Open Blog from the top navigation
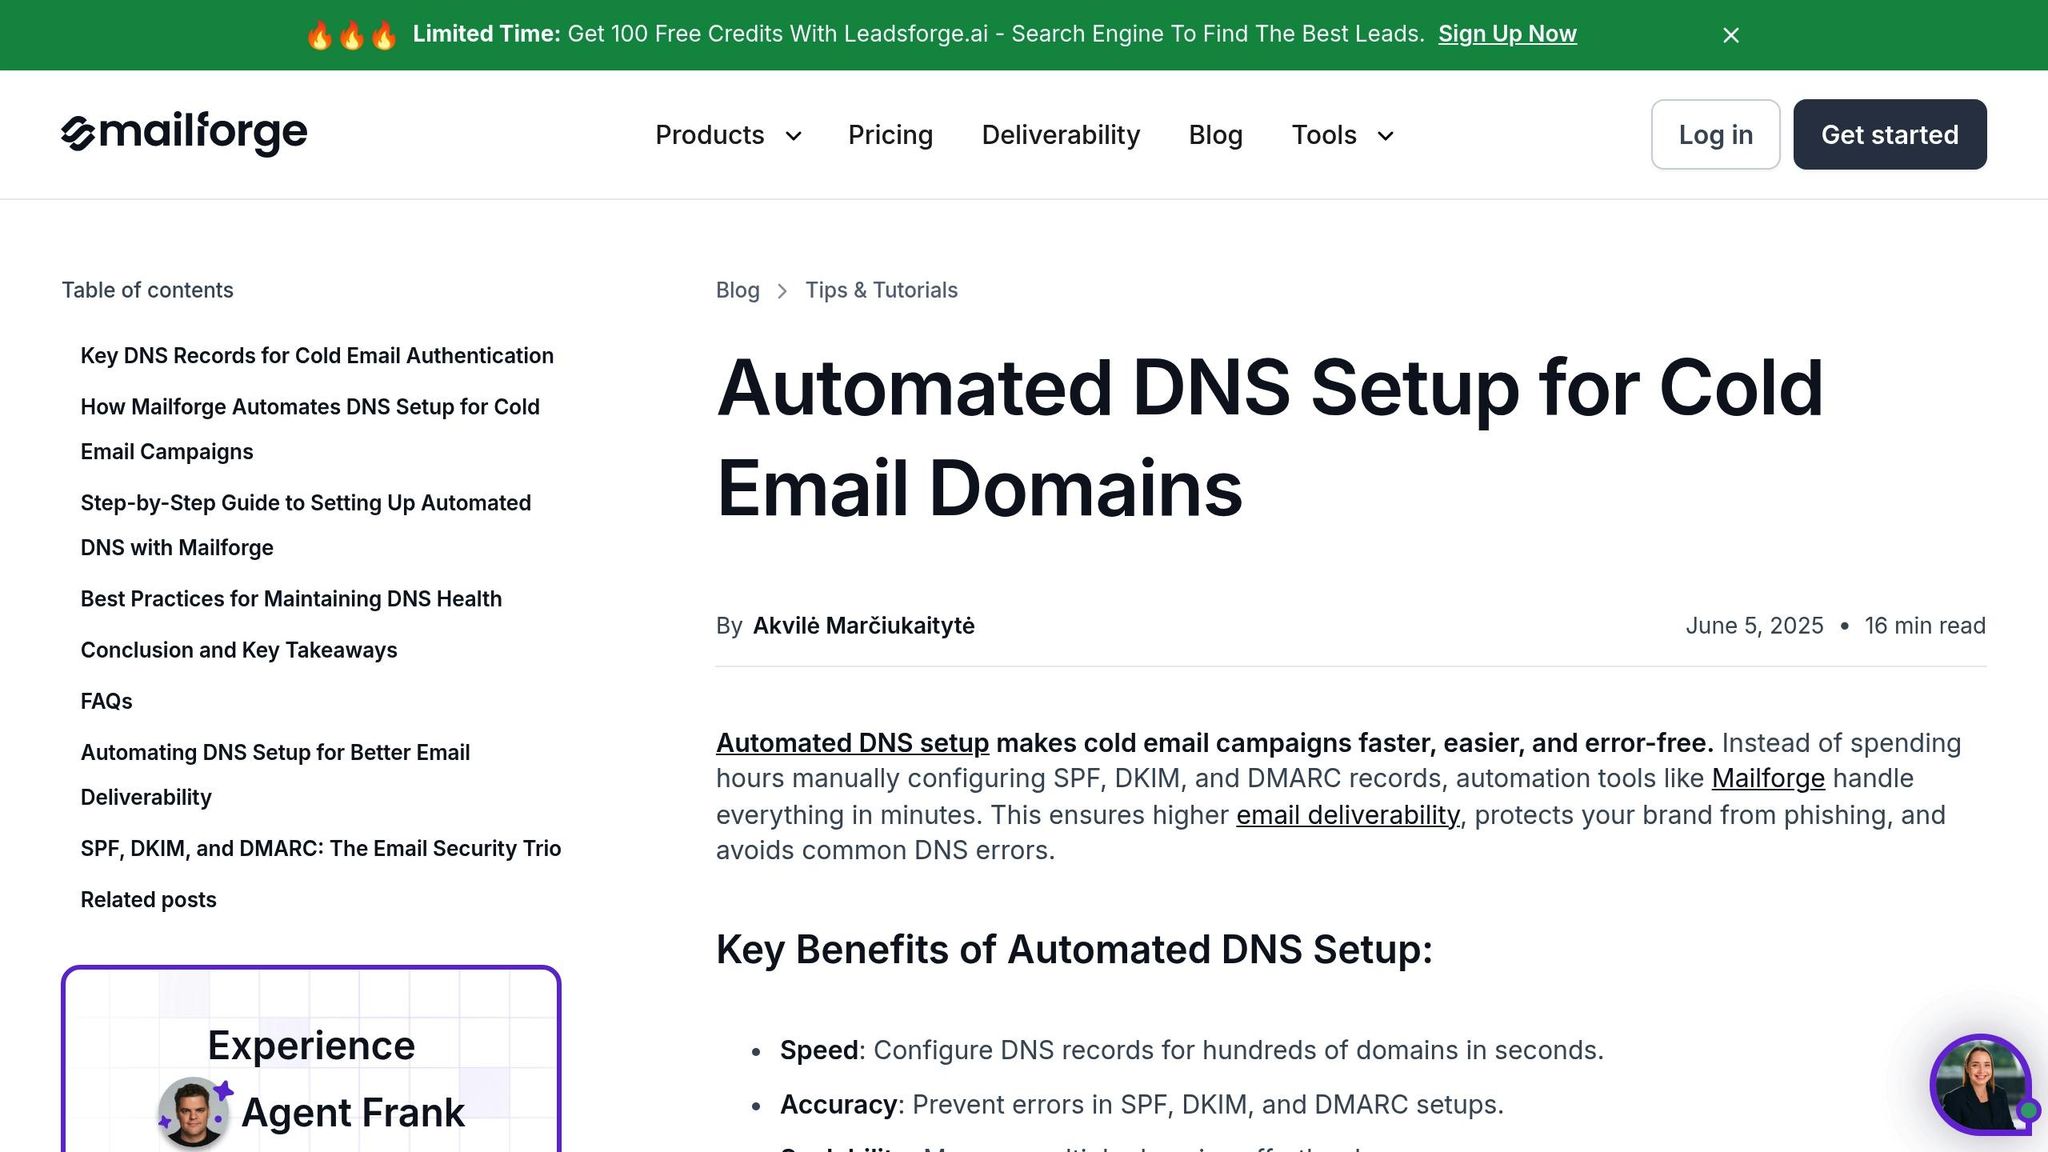The width and height of the screenshot is (2048, 1152). click(x=1215, y=135)
